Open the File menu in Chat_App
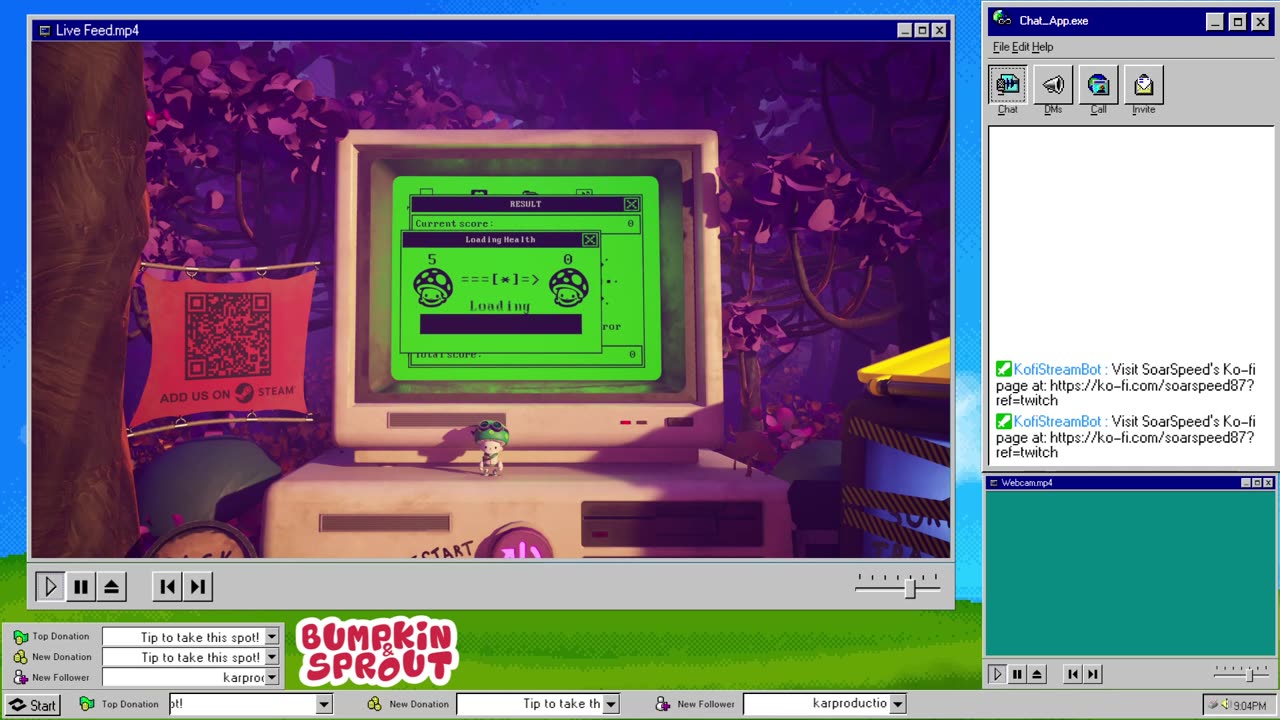Screen dimensions: 1280x720 [x=1000, y=47]
